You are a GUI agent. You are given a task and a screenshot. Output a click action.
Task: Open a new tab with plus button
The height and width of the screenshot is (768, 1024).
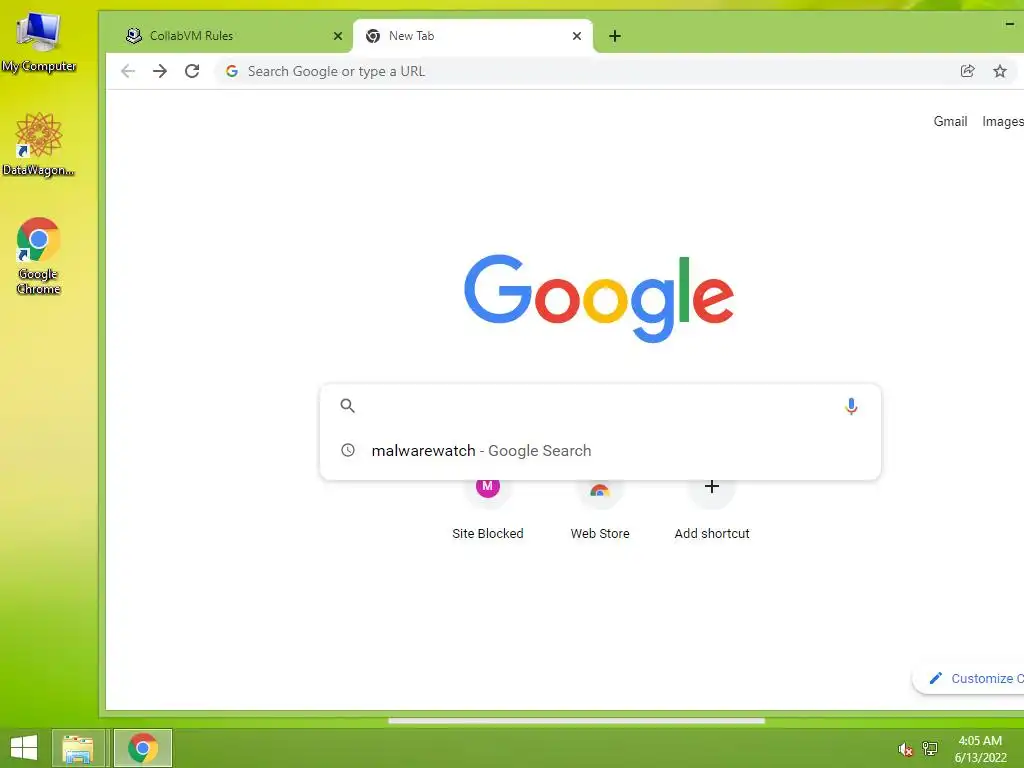click(x=615, y=36)
